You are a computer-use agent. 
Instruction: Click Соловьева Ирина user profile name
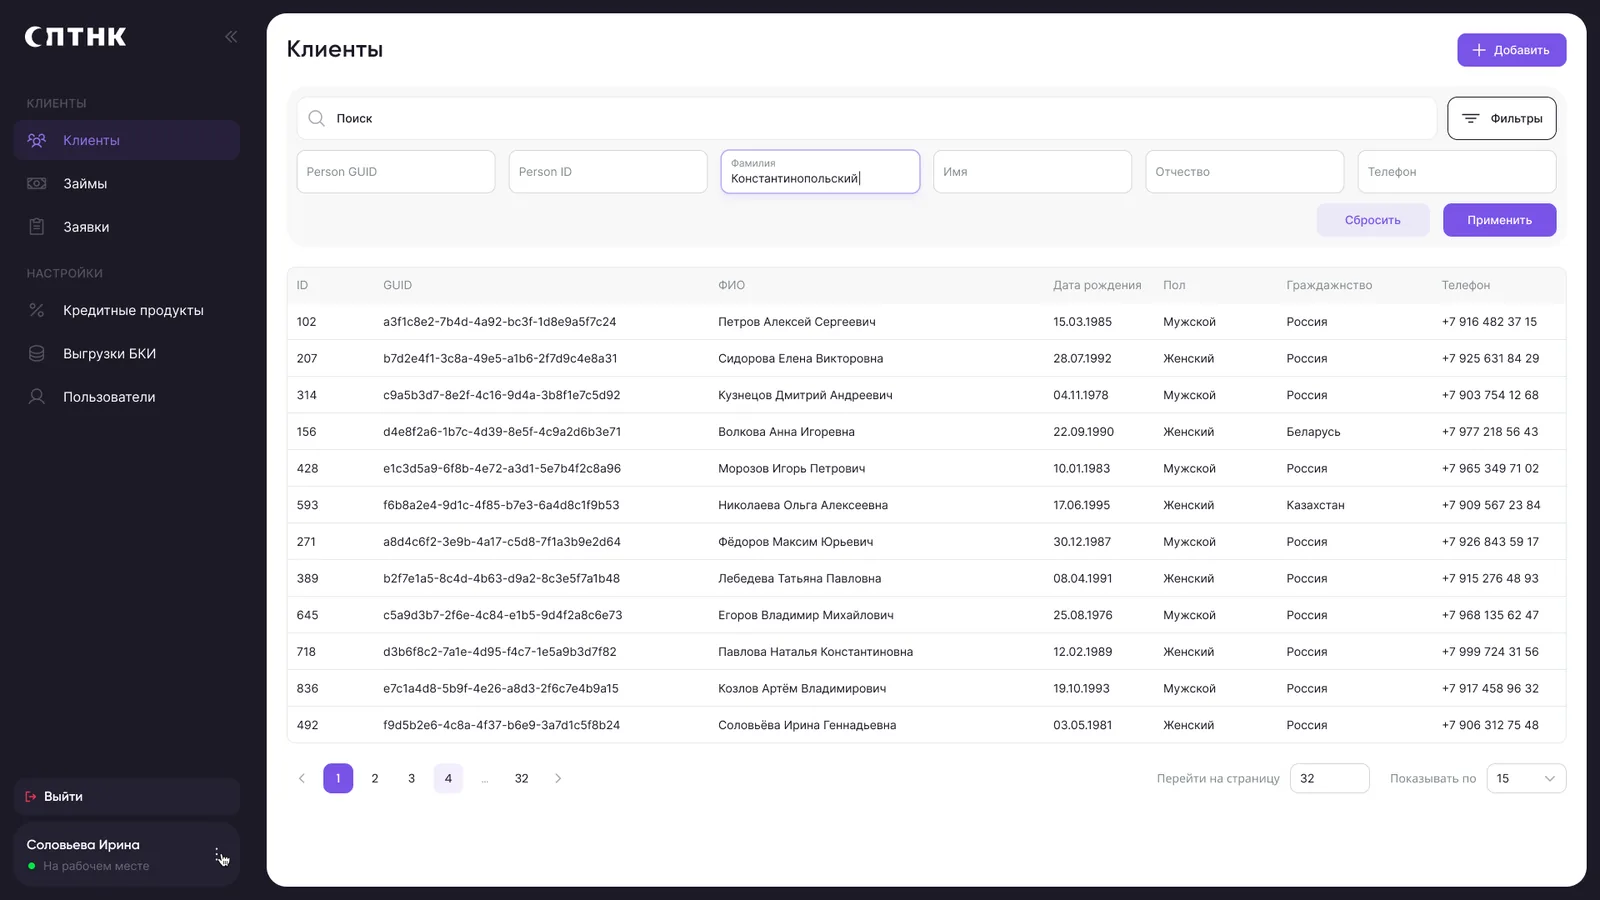[83, 845]
